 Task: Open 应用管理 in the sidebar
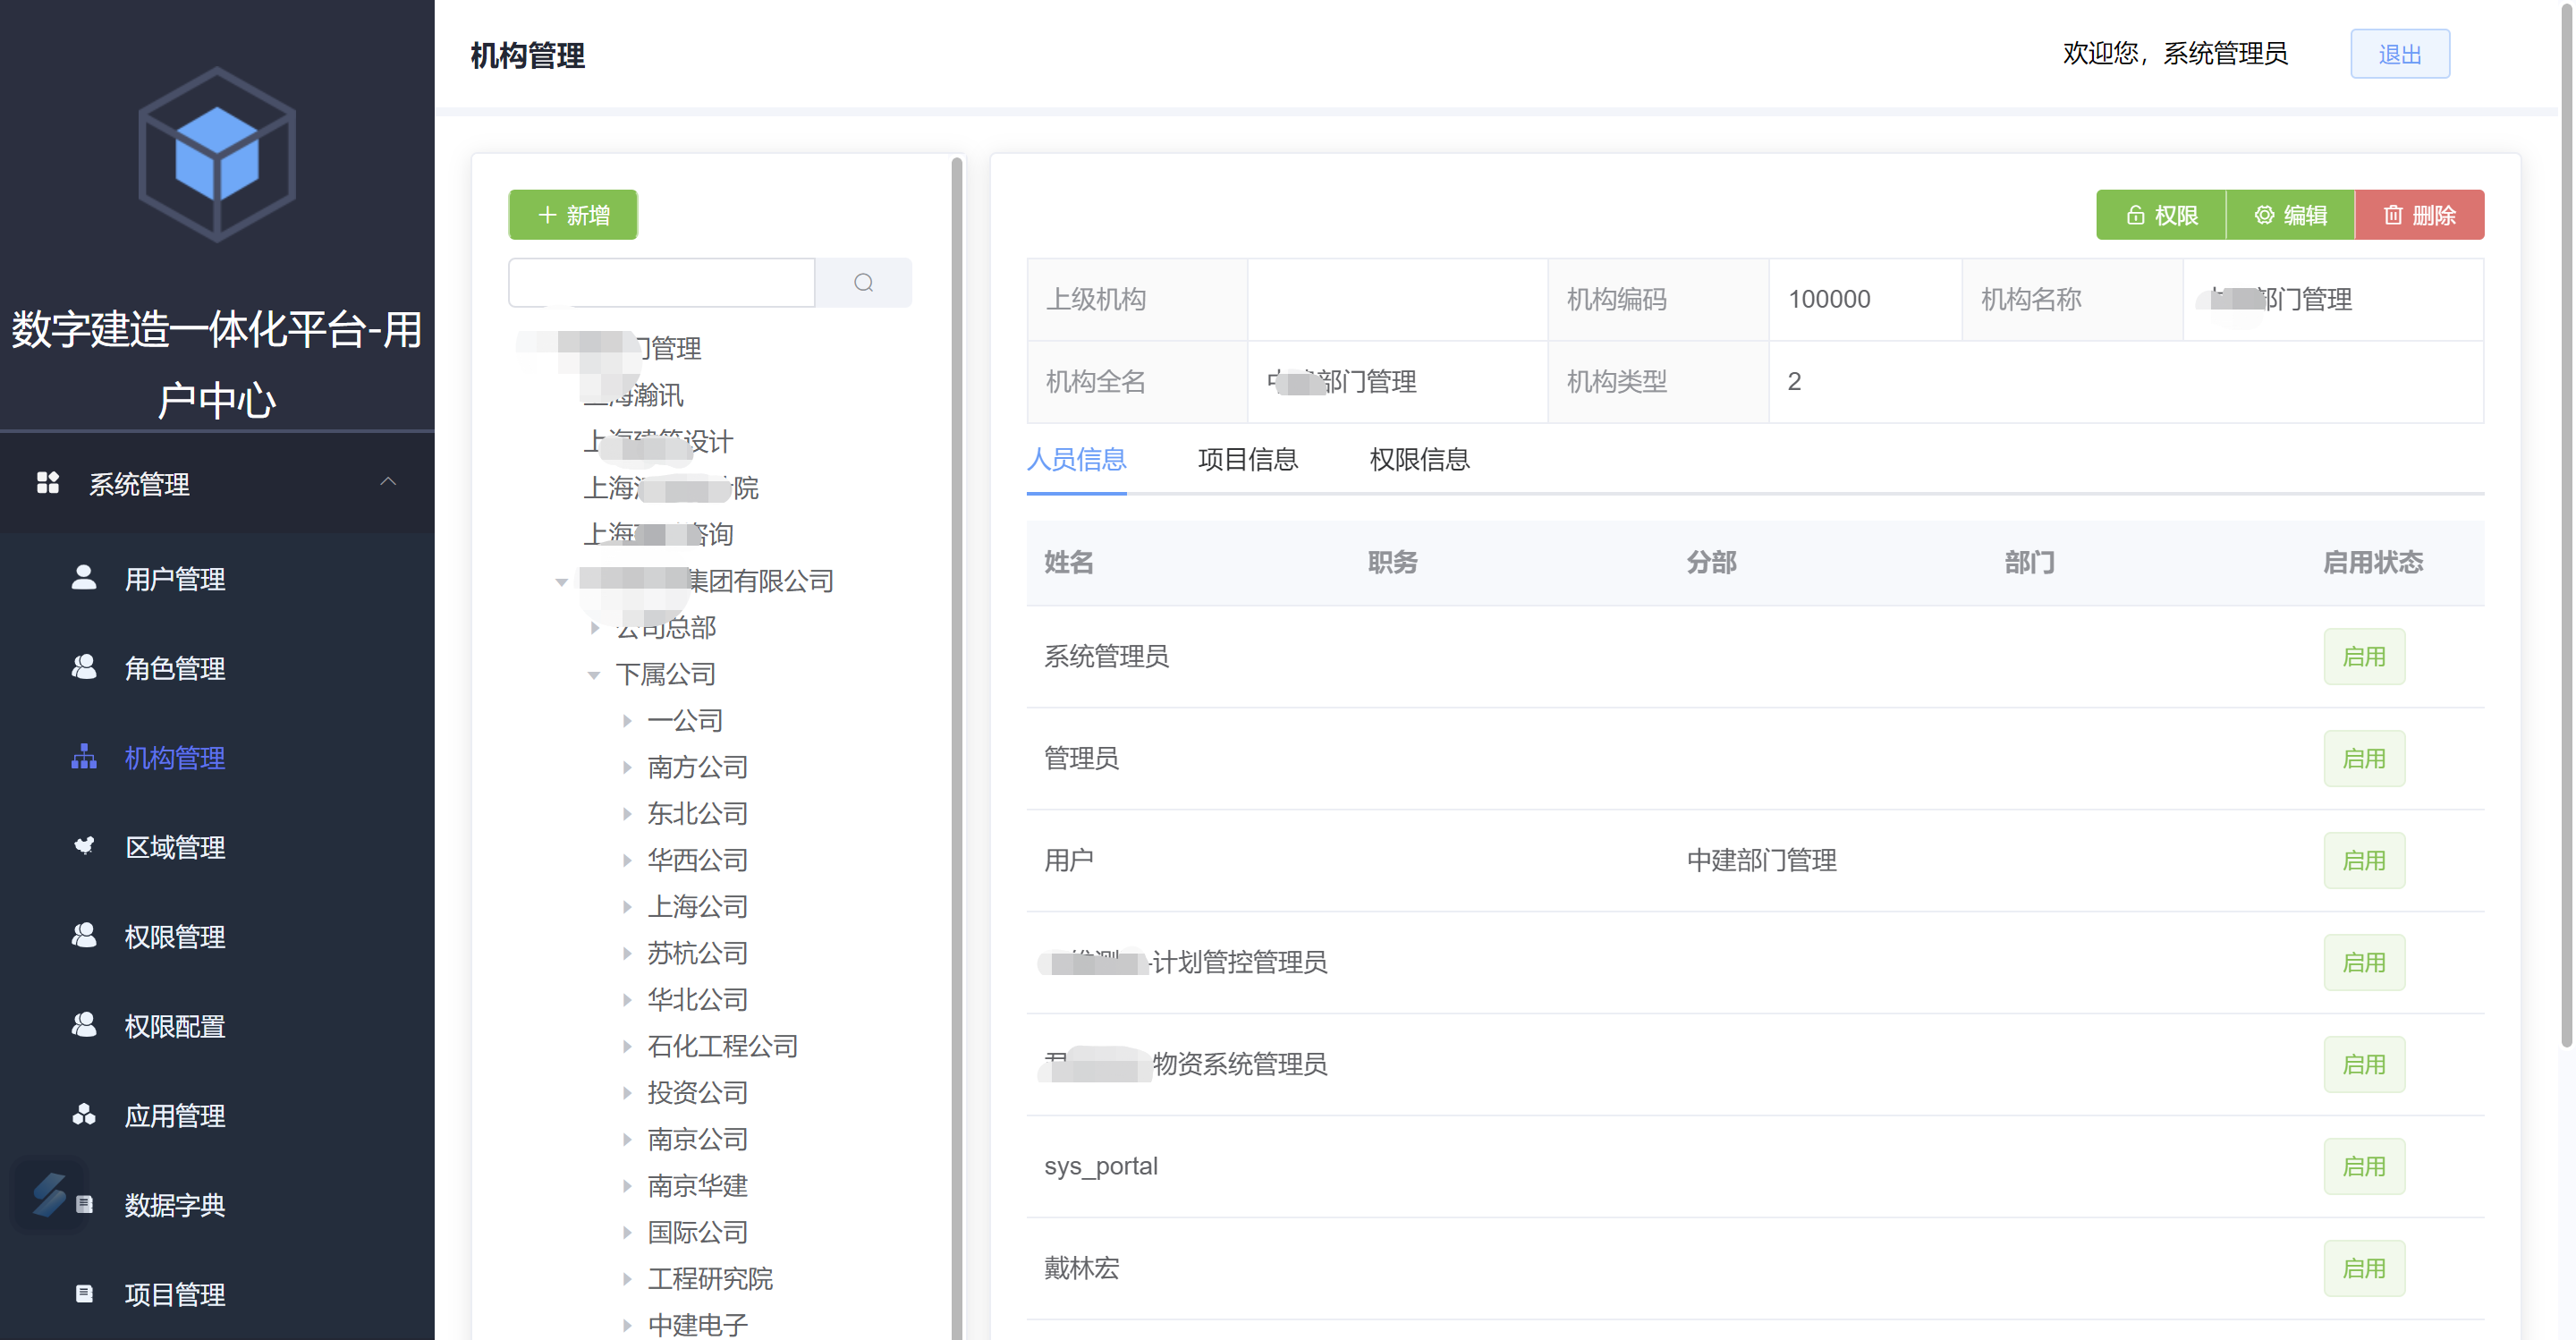click(x=175, y=1115)
